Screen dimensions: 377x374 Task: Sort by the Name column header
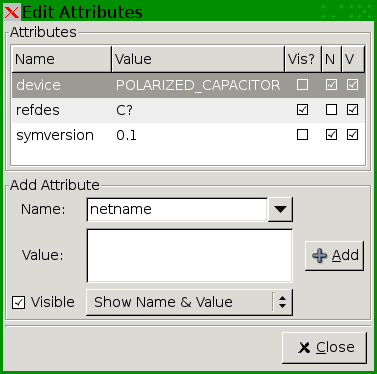[x=62, y=59]
